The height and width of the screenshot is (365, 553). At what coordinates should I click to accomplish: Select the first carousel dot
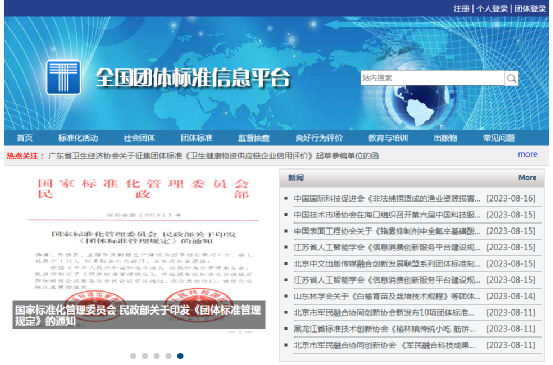133,356
